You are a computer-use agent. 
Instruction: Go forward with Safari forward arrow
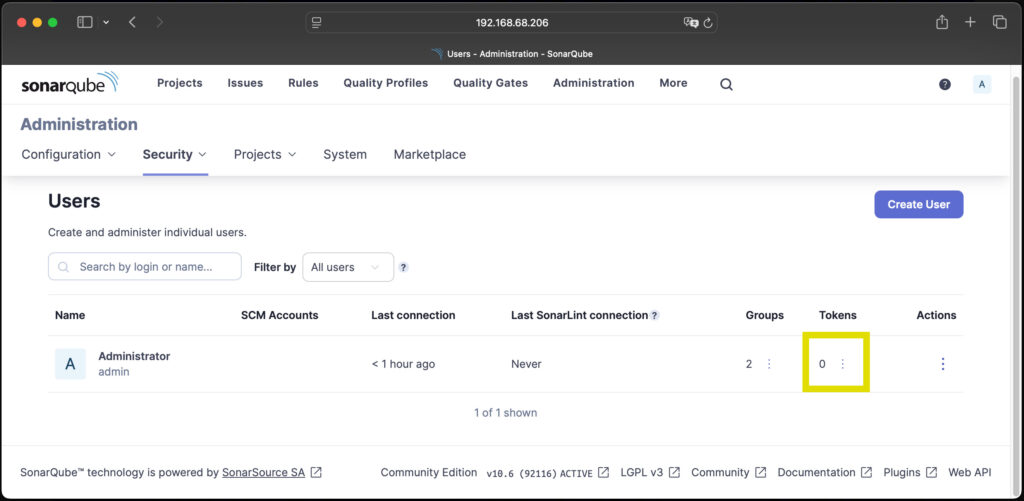(x=160, y=22)
